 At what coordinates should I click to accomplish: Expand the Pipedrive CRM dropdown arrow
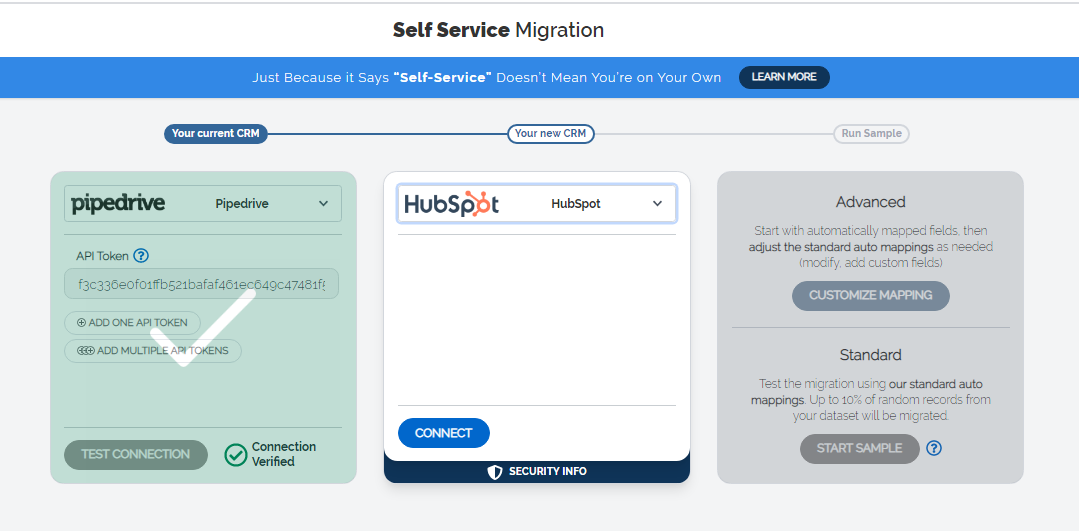pyautogui.click(x=323, y=204)
